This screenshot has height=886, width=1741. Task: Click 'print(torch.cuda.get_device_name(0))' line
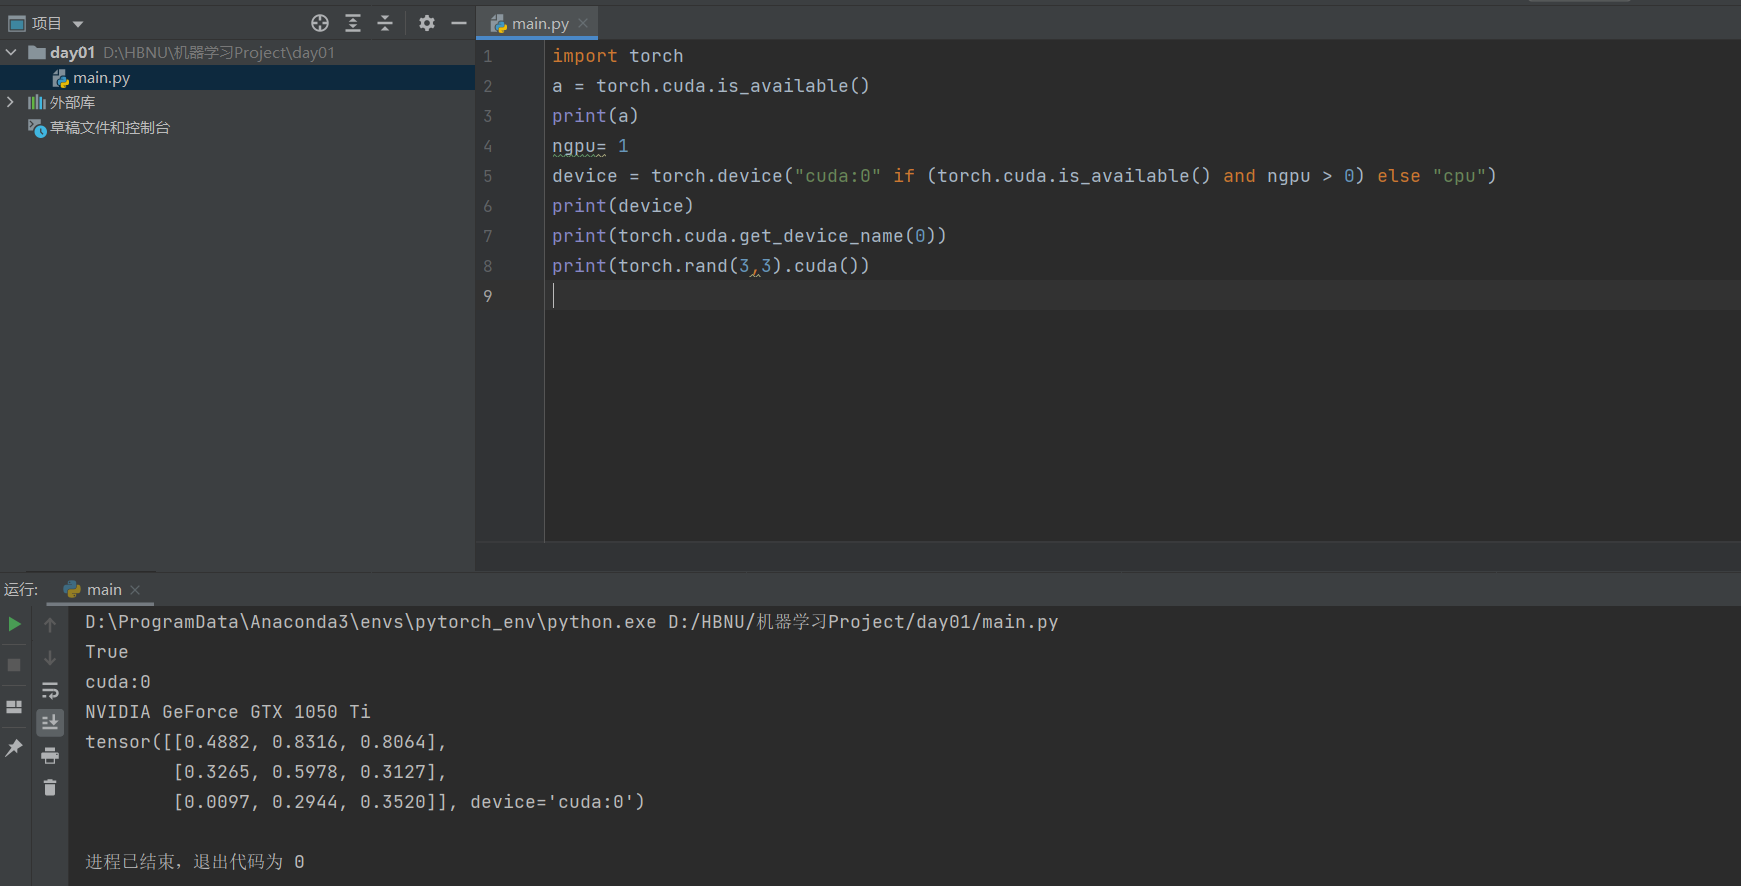[x=749, y=236]
